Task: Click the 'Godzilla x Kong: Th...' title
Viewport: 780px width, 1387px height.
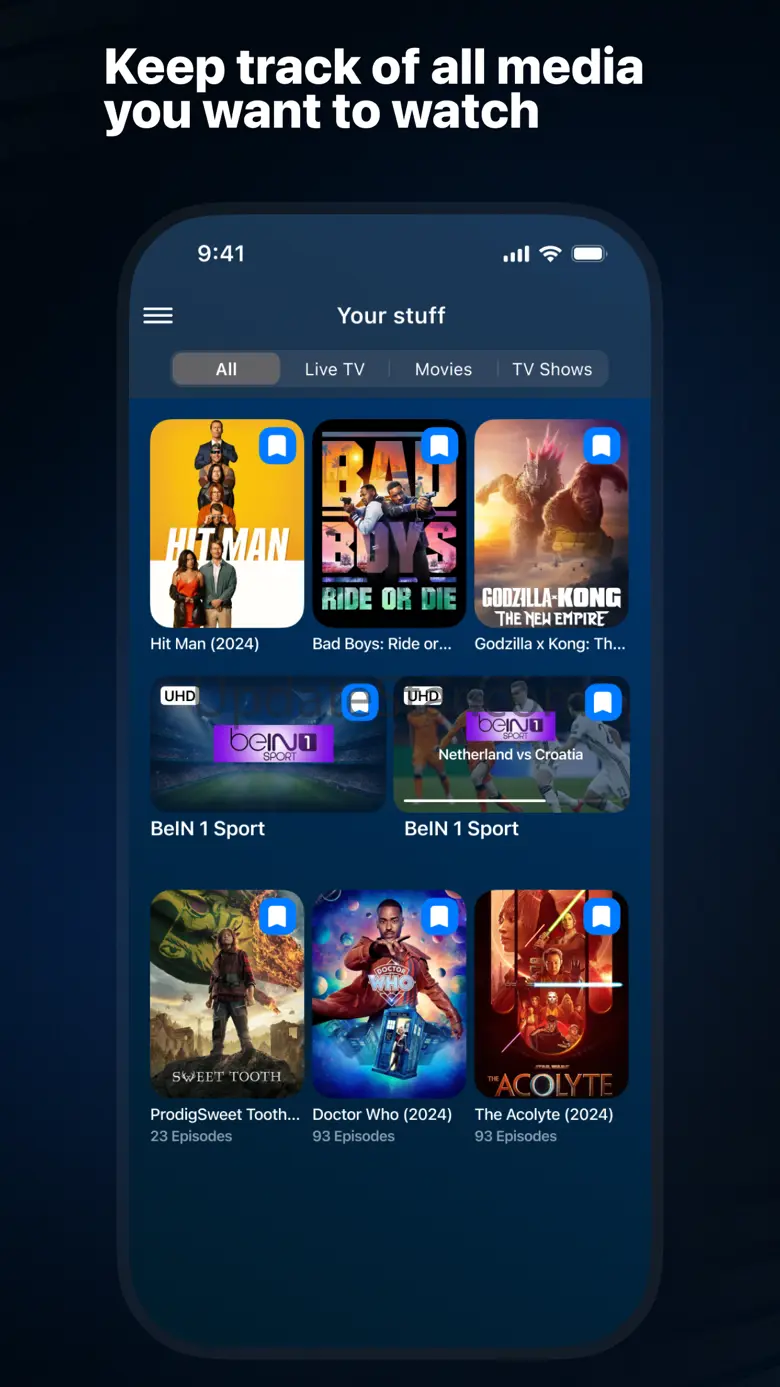Action: click(x=550, y=644)
